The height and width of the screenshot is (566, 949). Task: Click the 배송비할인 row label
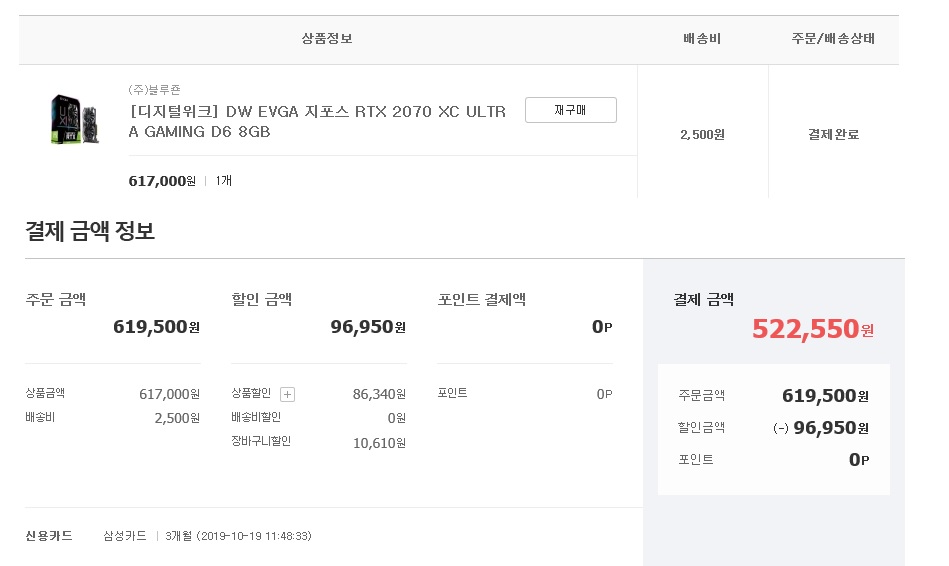pyautogui.click(x=256, y=417)
